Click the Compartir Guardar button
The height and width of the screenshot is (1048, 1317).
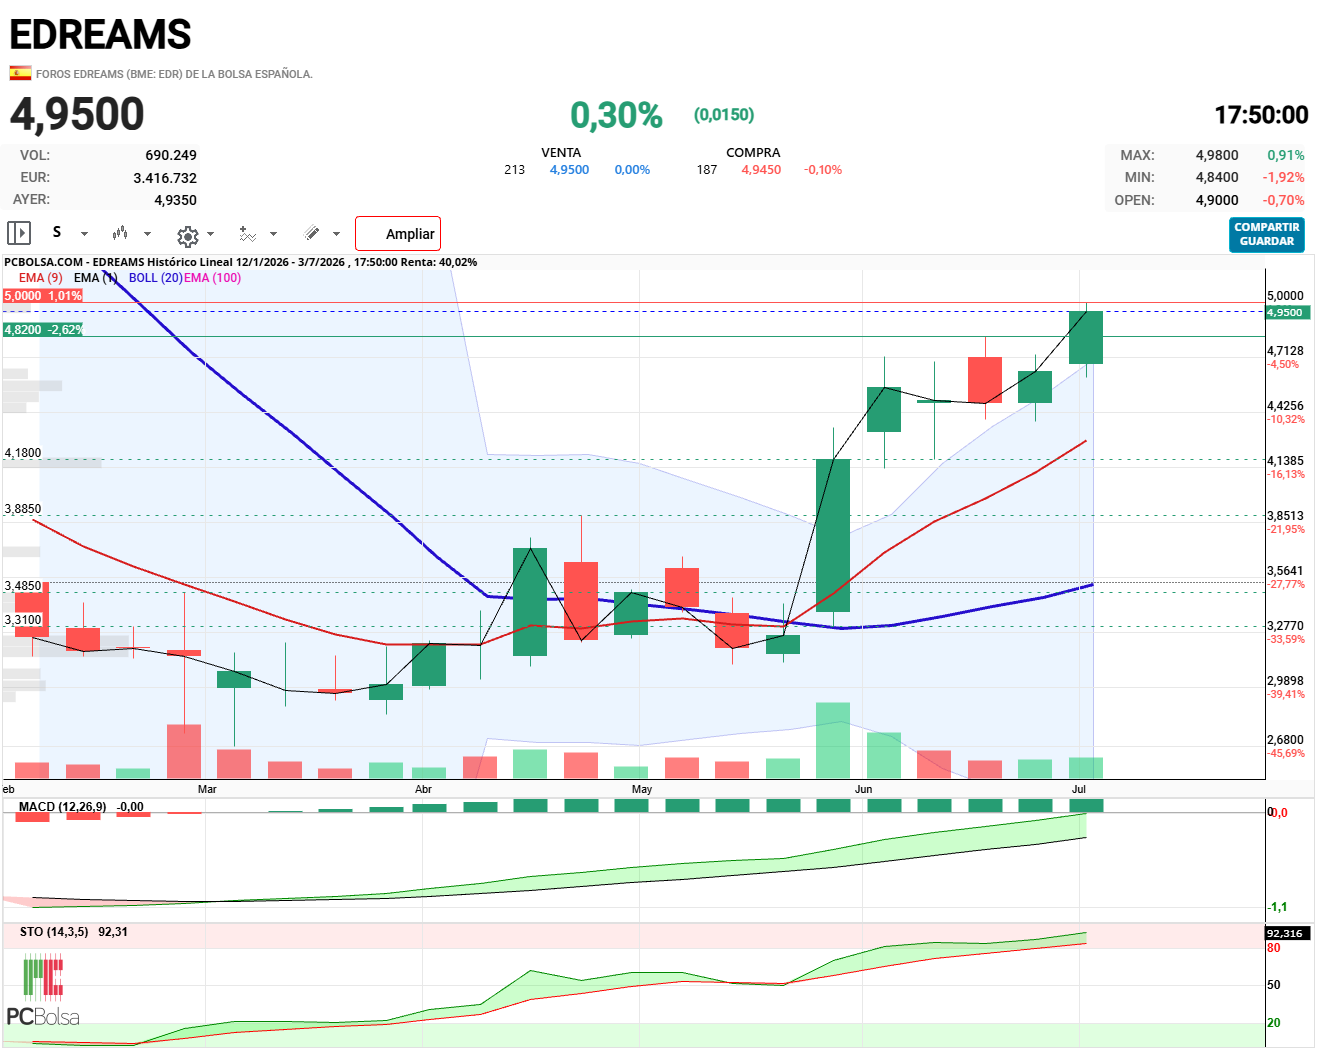point(1267,234)
